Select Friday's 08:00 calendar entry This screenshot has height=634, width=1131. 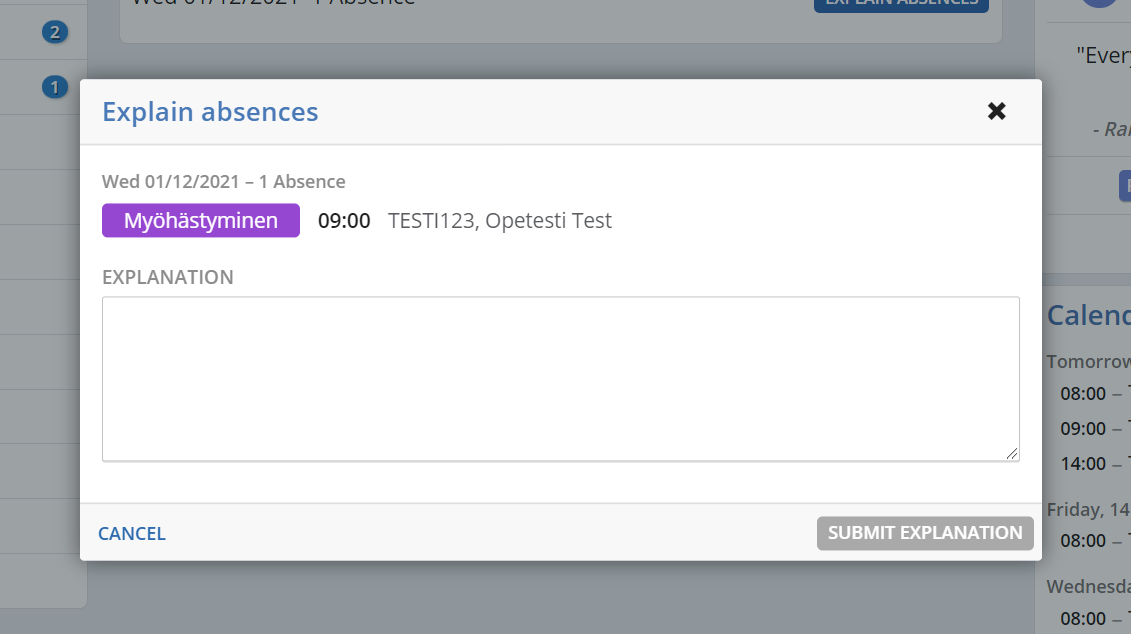(1084, 541)
